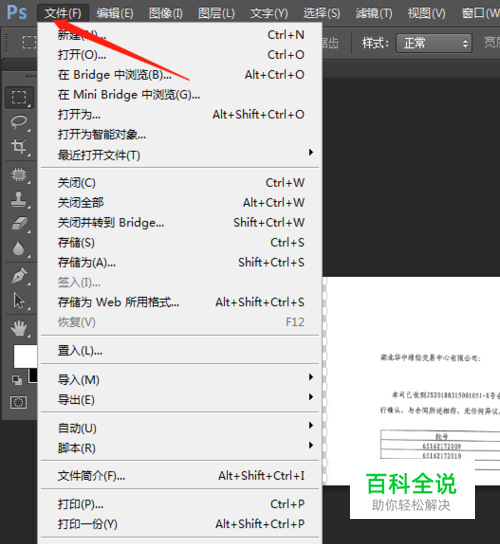Screen dimensions: 500x544
Task: Choose 关闭(C) menu item
Action: tap(180, 183)
